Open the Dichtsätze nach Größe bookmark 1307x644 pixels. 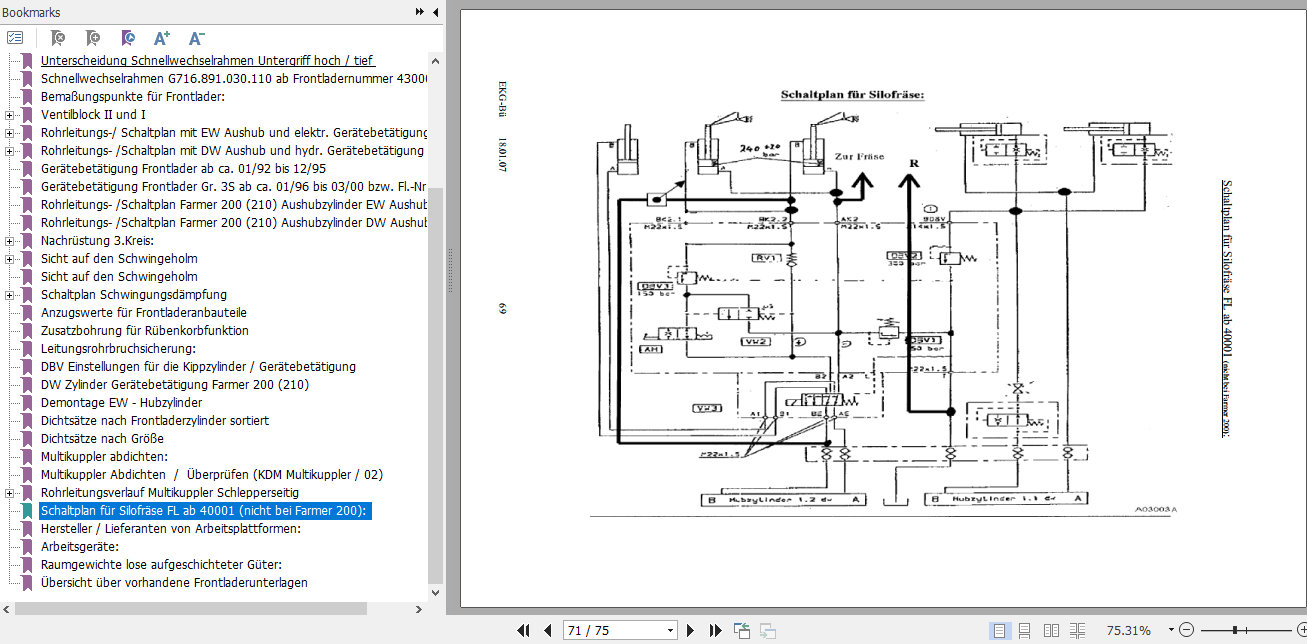point(102,438)
